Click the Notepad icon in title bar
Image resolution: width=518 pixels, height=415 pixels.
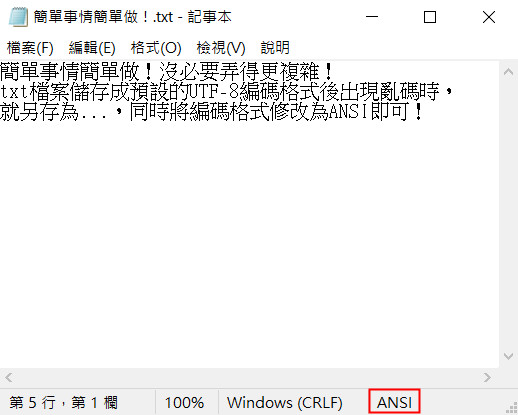[x=18, y=17]
